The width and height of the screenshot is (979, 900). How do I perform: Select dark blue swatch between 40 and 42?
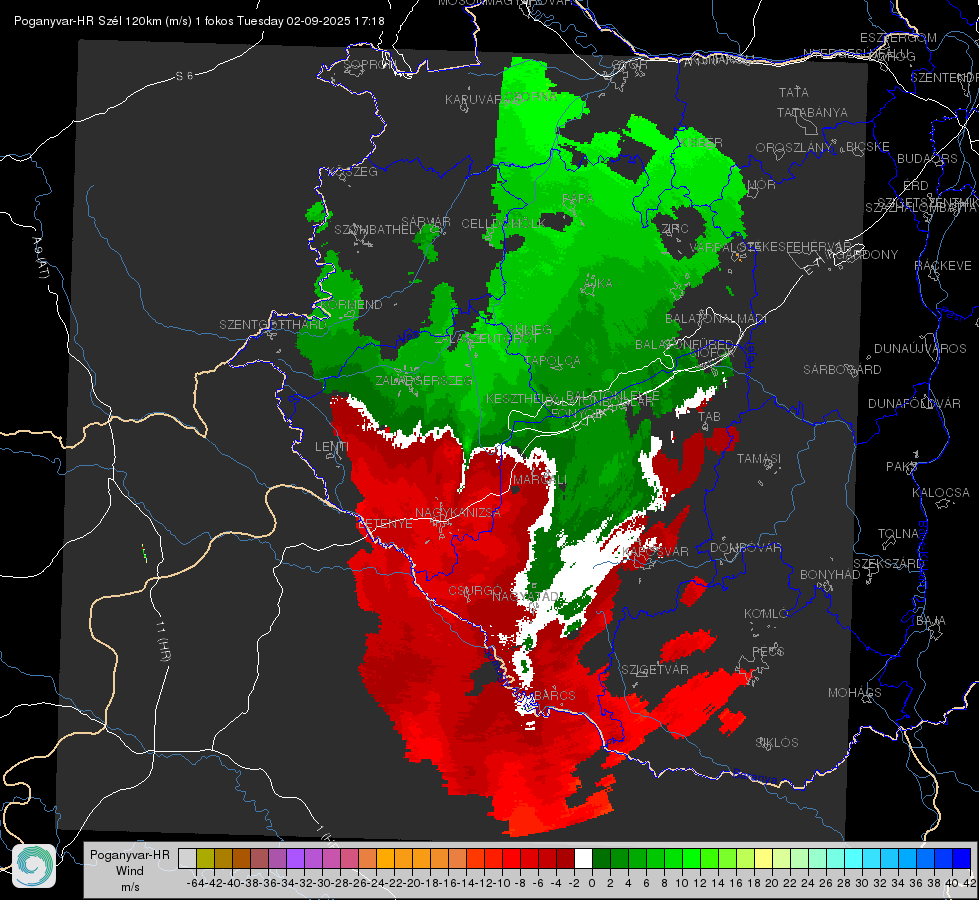(962, 858)
